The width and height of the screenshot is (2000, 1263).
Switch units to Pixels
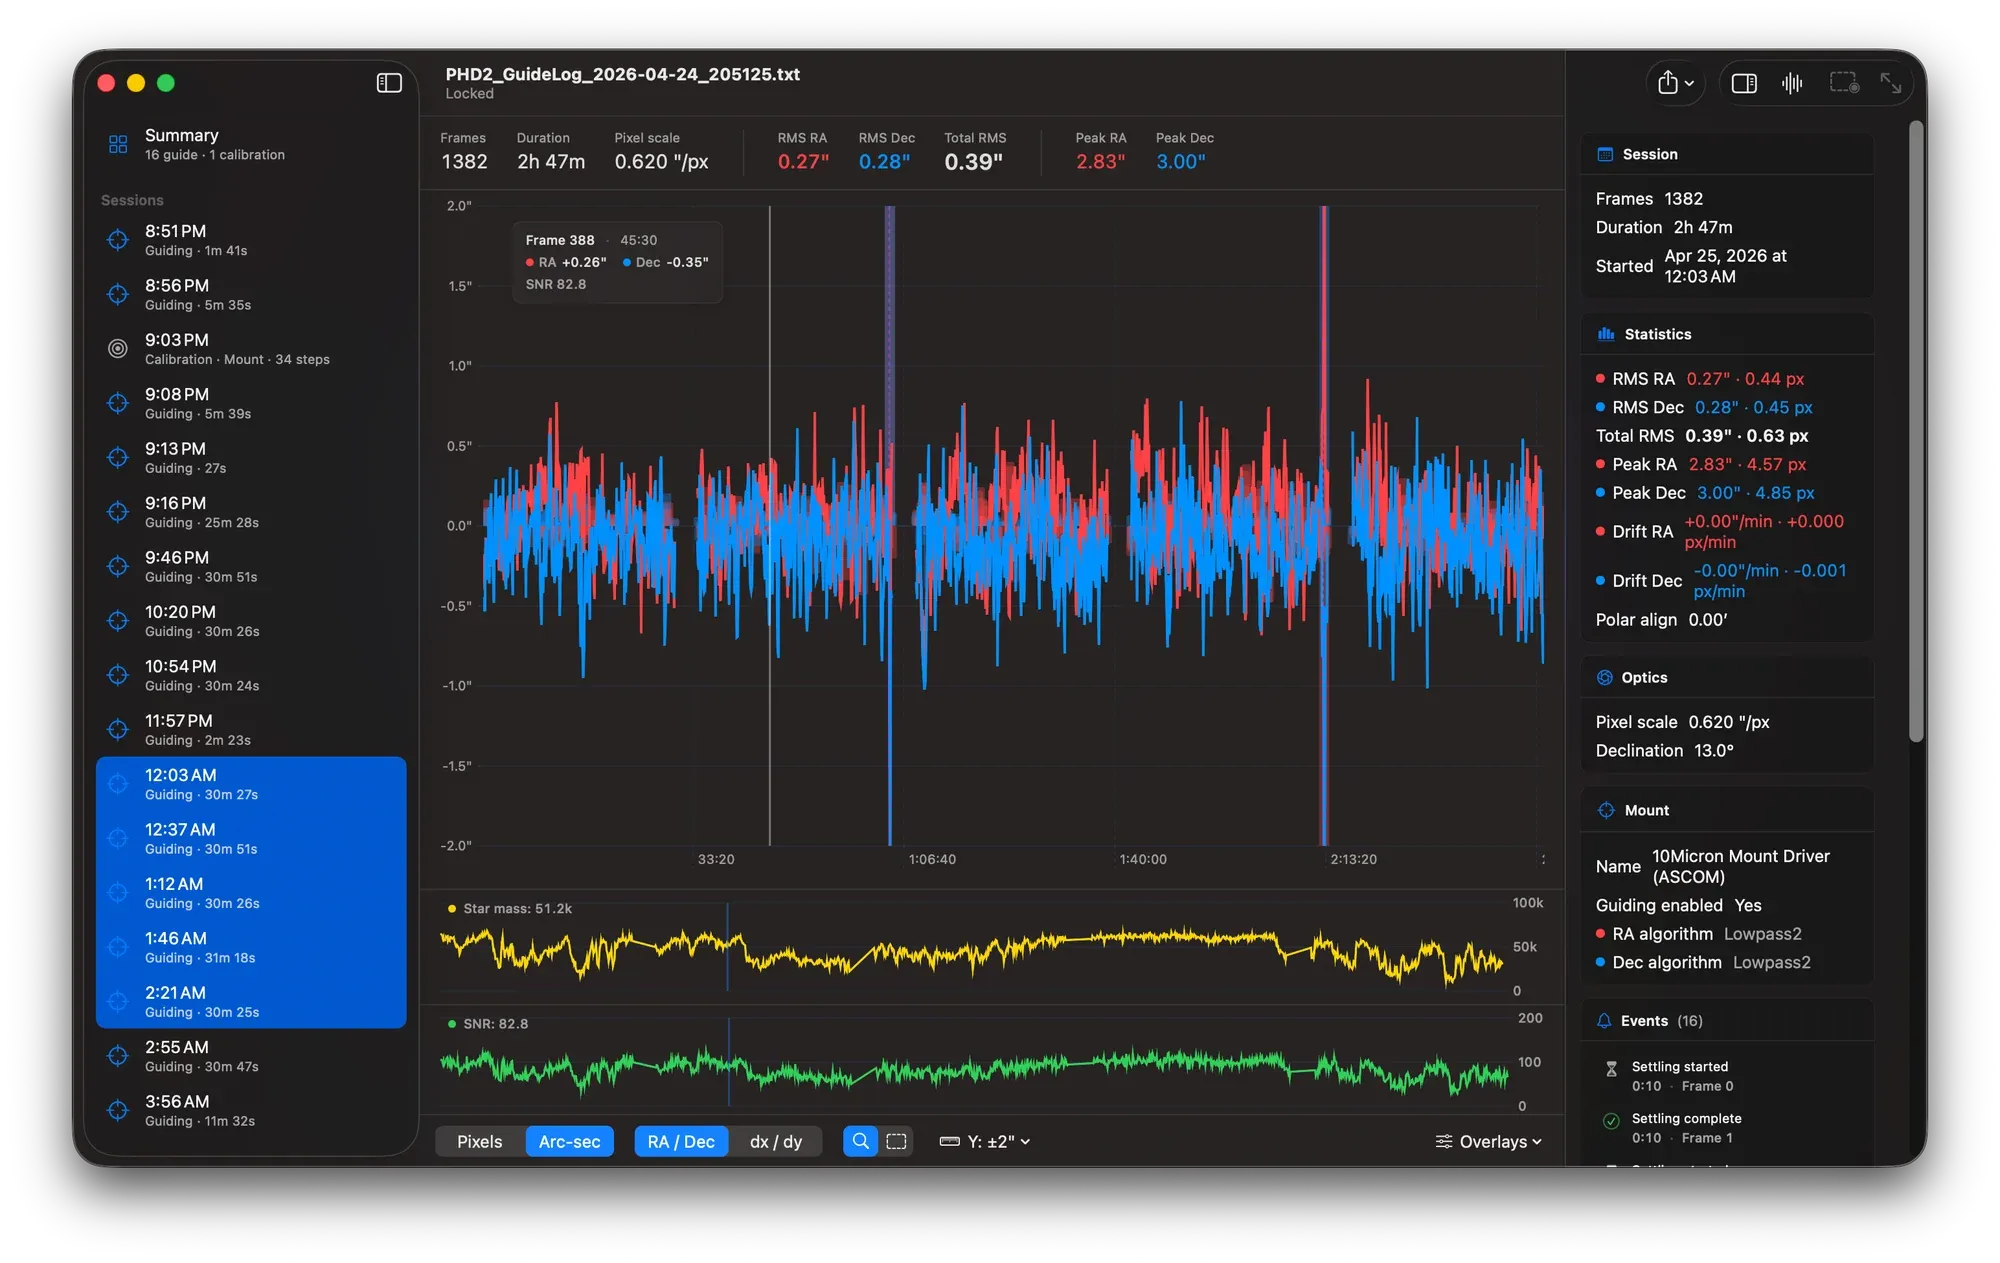(x=480, y=1141)
